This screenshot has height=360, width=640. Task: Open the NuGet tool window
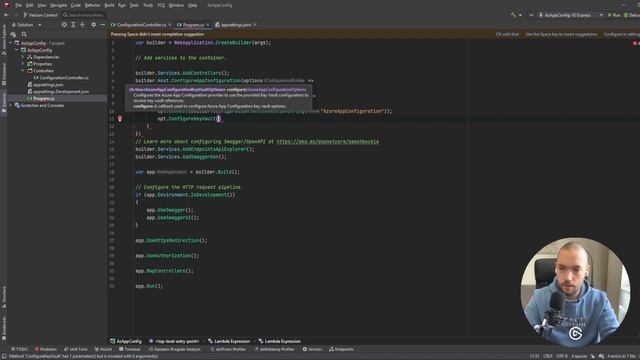click(x=103, y=349)
